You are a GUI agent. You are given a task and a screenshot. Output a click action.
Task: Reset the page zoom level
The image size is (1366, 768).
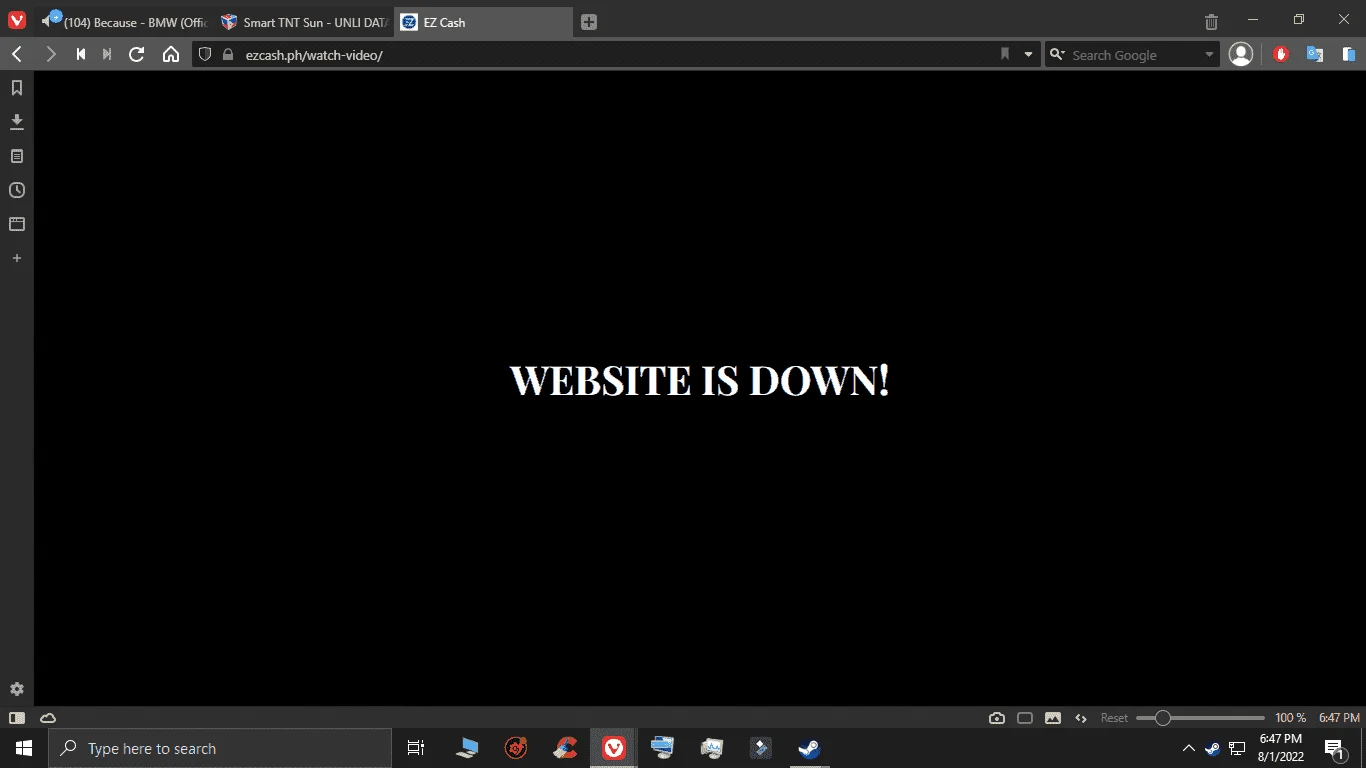[x=1114, y=718]
